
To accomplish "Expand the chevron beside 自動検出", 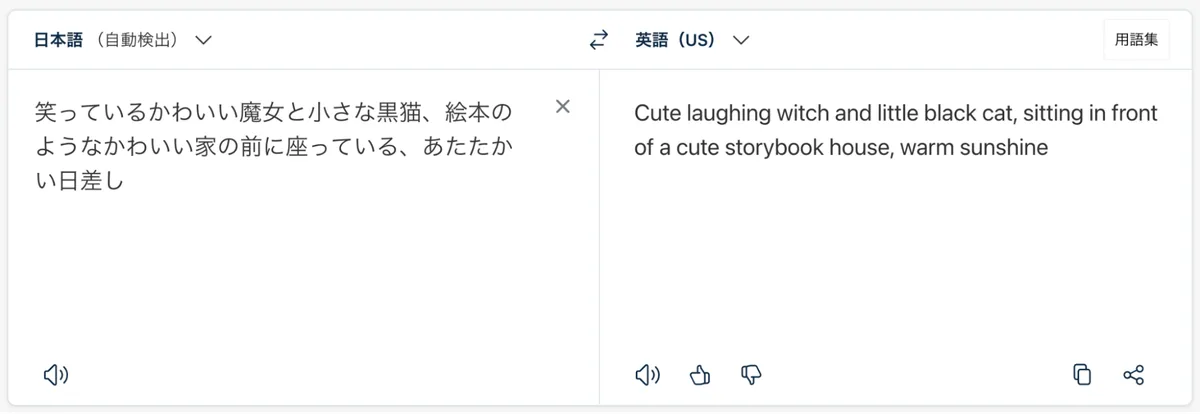I will (203, 41).
